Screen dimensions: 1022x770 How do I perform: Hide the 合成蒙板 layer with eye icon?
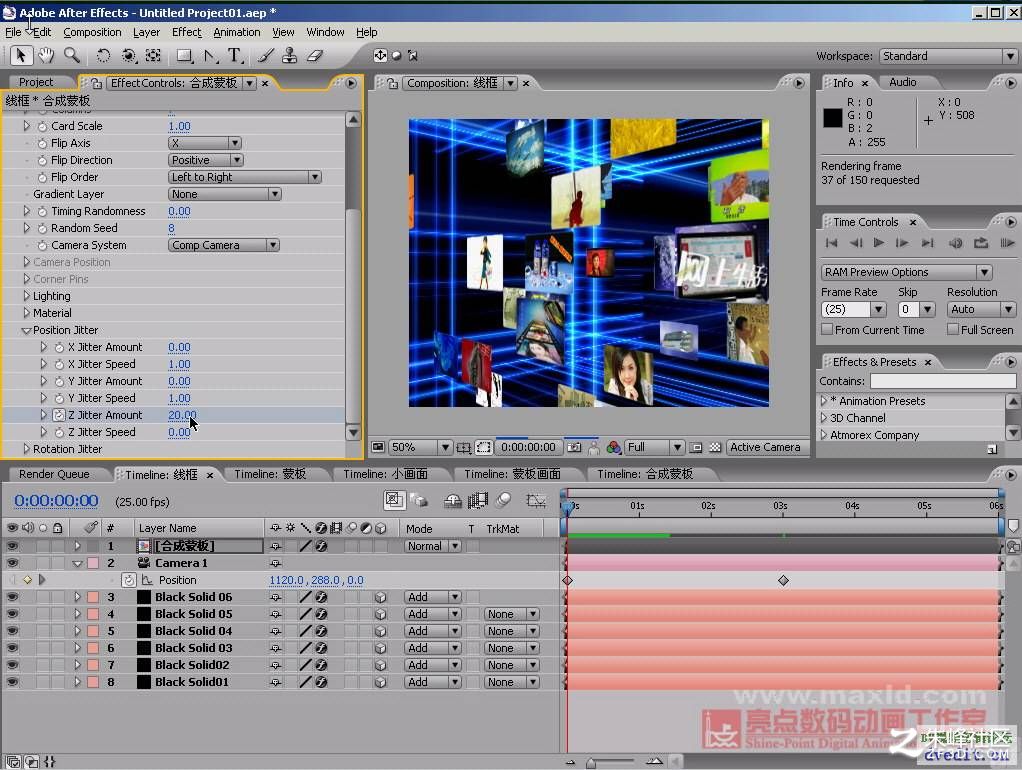(x=12, y=546)
